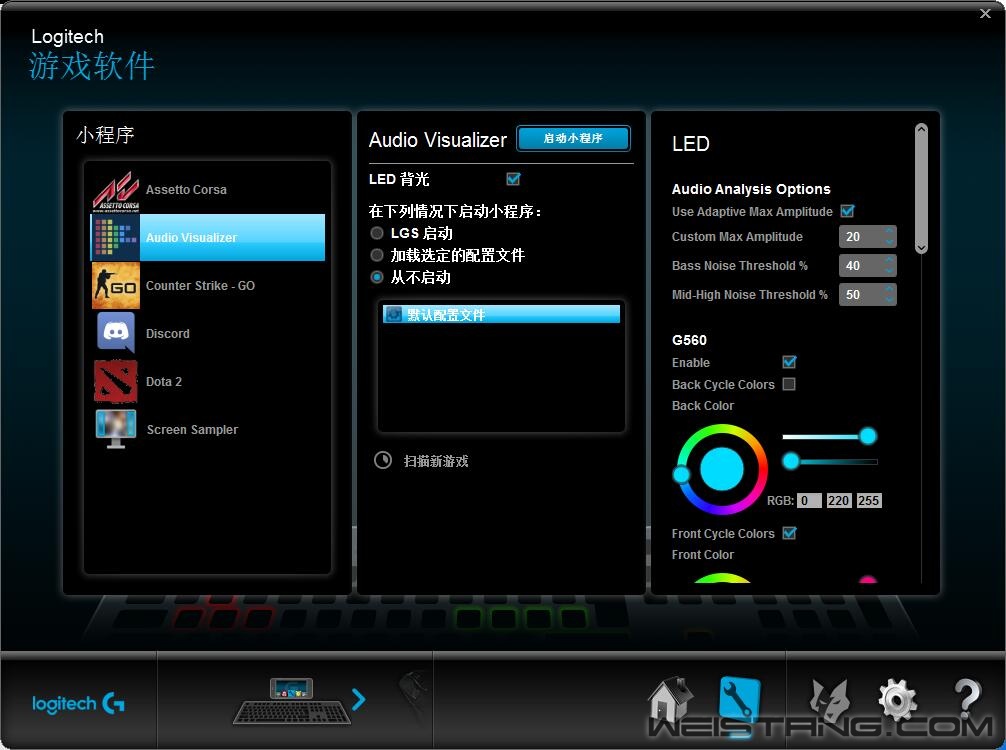Click the LED panel scroll down arrow
The width and height of the screenshot is (1006, 750).
click(921, 248)
